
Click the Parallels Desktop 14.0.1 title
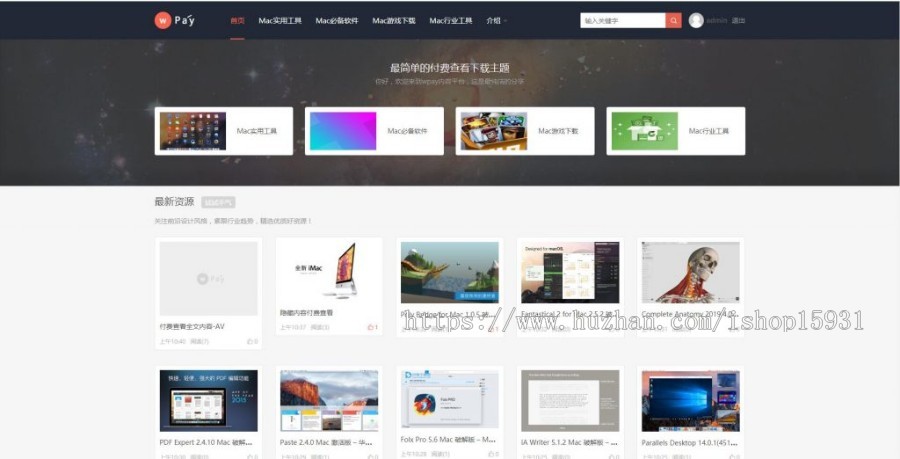[x=690, y=443]
